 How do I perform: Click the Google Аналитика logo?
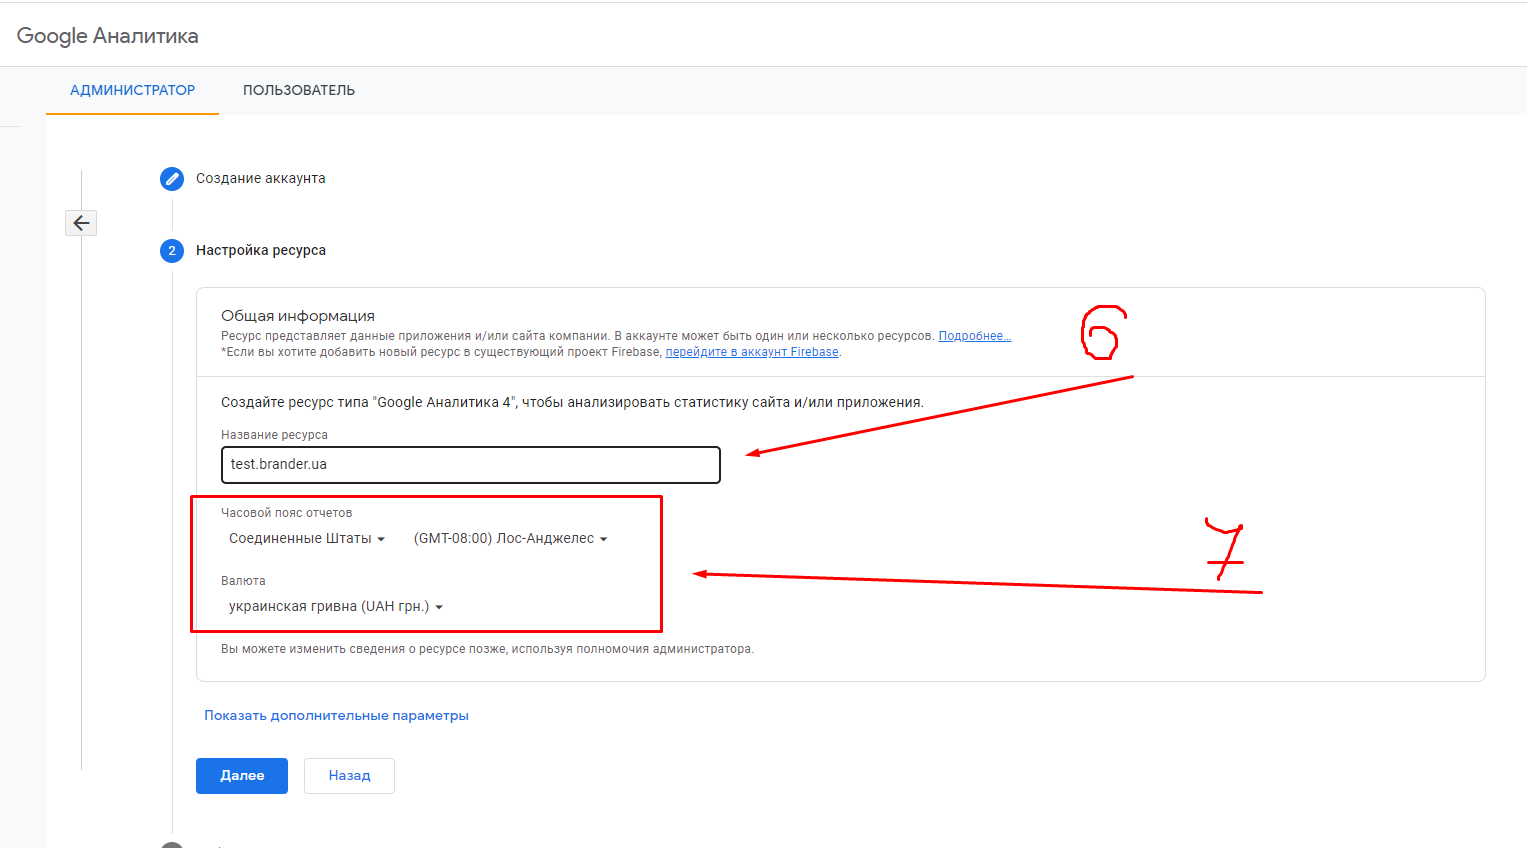click(108, 36)
